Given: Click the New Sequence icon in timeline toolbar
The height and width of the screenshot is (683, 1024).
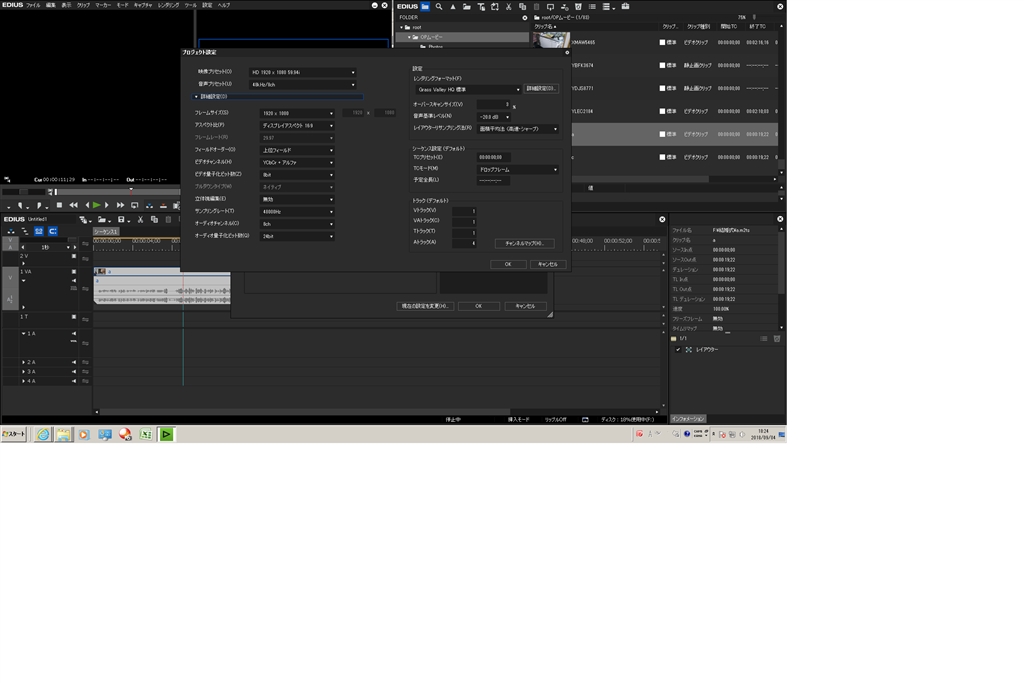Looking at the screenshot, I should pos(84,220).
